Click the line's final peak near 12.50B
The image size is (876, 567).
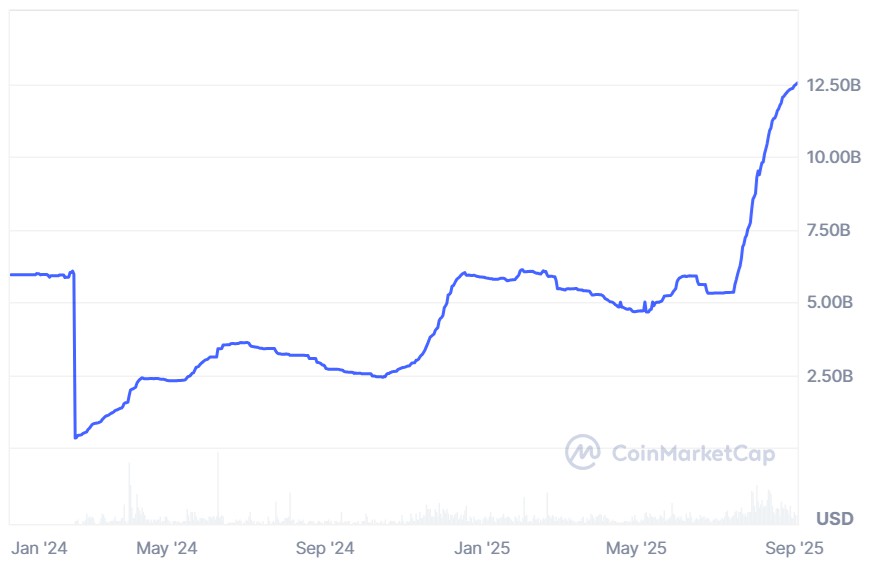click(x=795, y=84)
